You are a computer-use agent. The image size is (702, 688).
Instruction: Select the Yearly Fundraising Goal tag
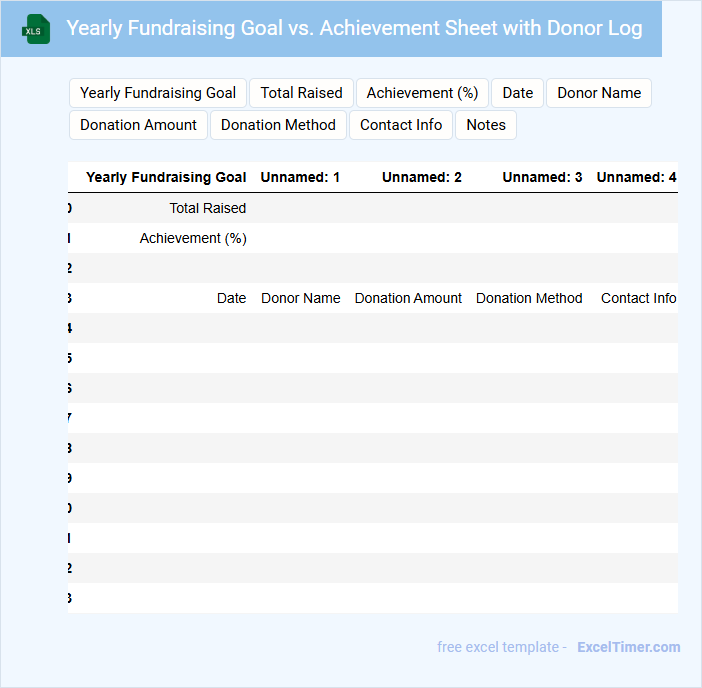(x=158, y=93)
